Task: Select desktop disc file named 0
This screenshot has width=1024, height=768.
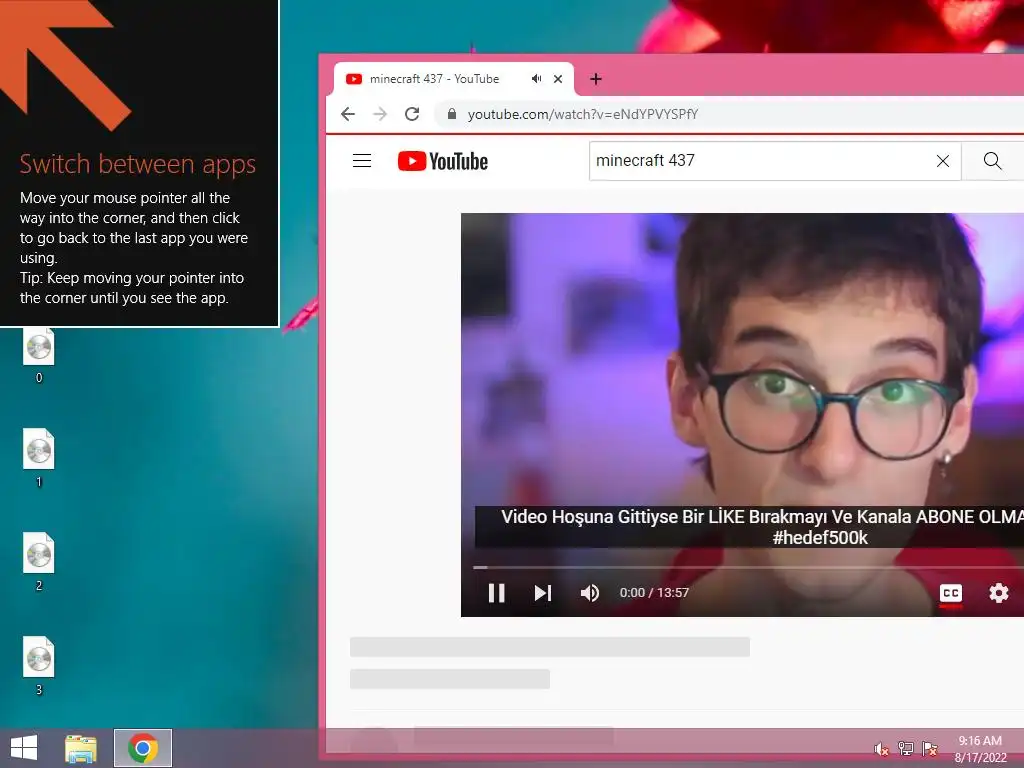Action: 39,356
